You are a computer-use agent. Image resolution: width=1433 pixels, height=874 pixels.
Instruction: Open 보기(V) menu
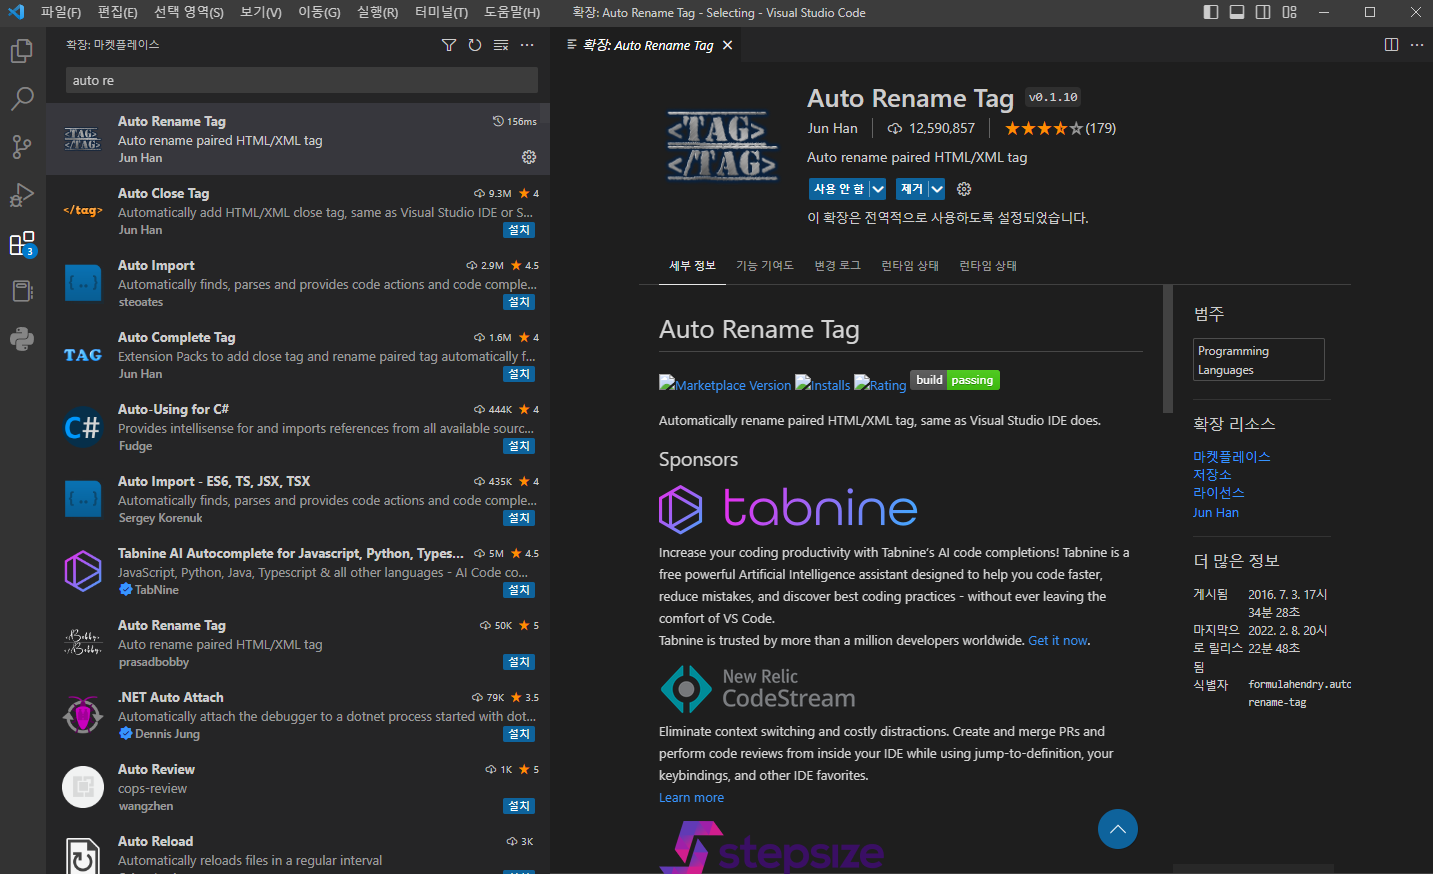[x=261, y=12]
